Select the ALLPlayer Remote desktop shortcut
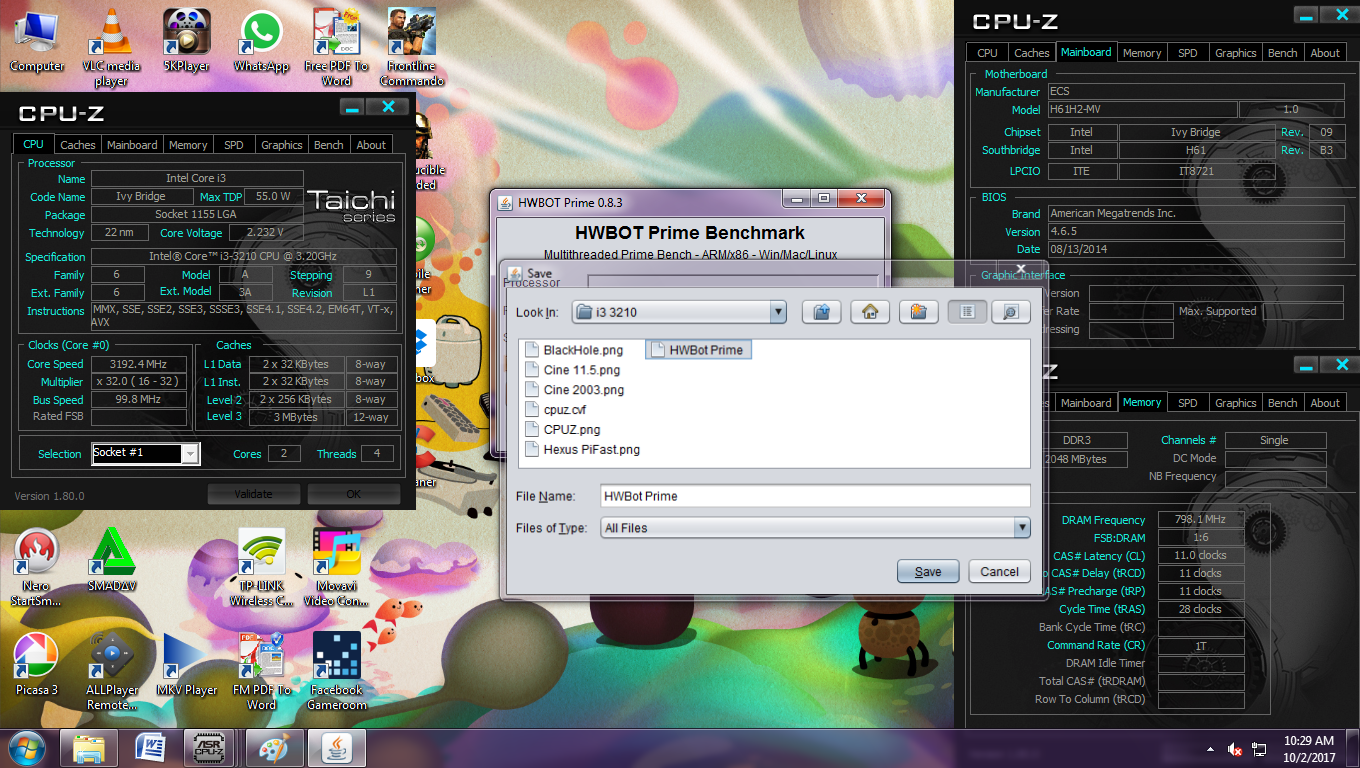The width and height of the screenshot is (1360, 768). coord(111,671)
